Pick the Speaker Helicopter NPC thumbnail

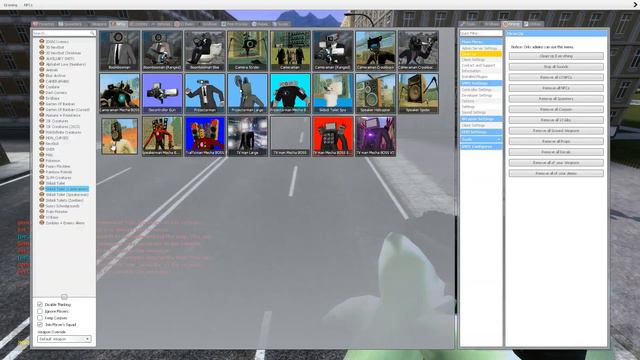coord(375,93)
